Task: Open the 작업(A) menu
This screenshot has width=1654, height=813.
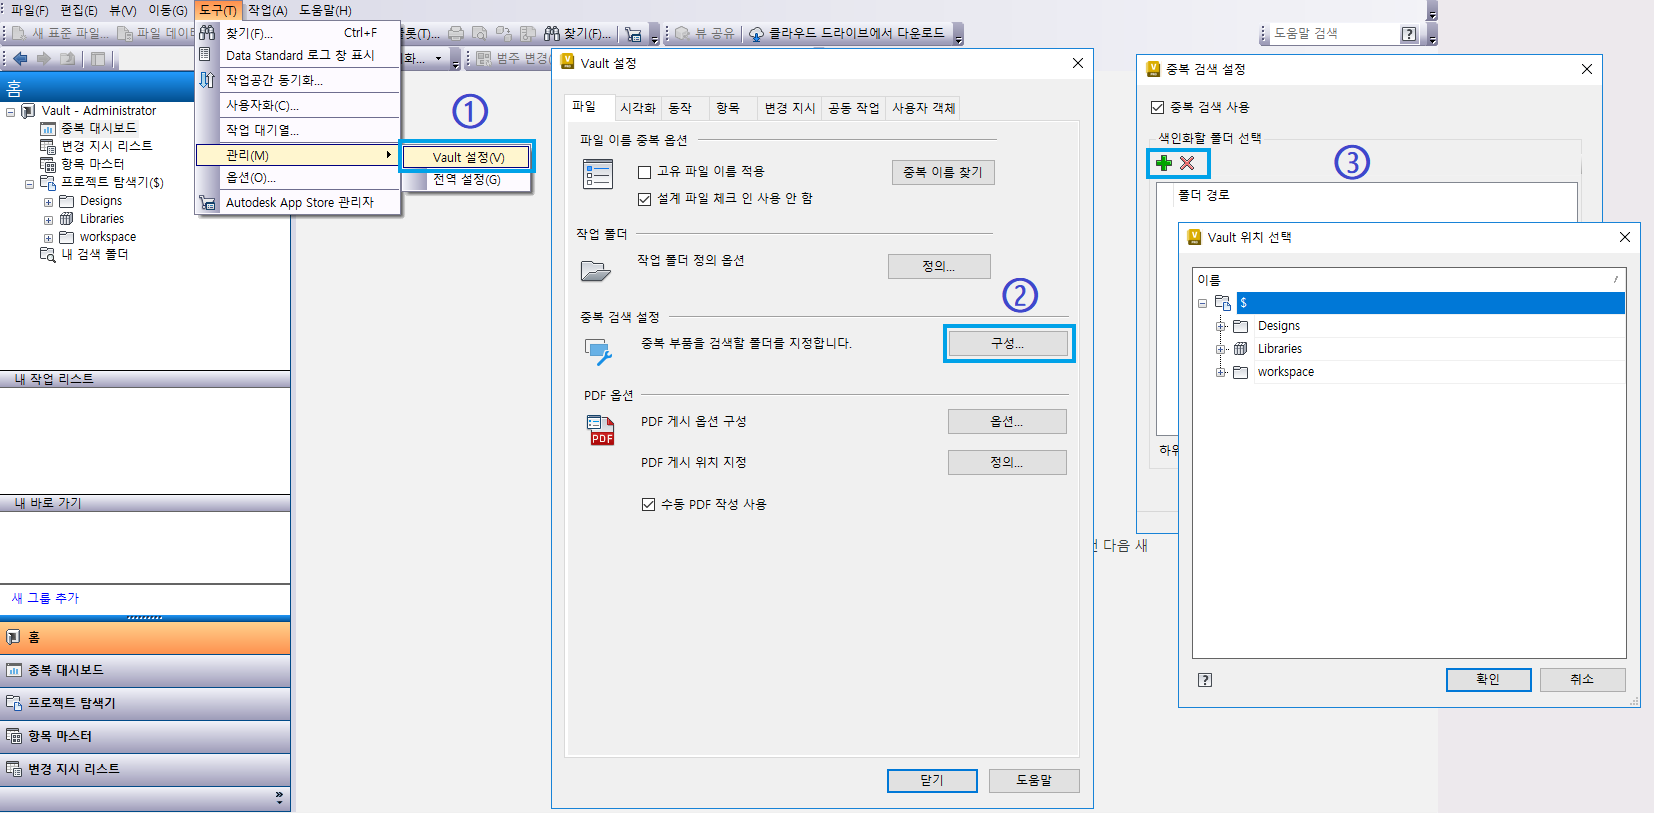Action: (x=267, y=10)
